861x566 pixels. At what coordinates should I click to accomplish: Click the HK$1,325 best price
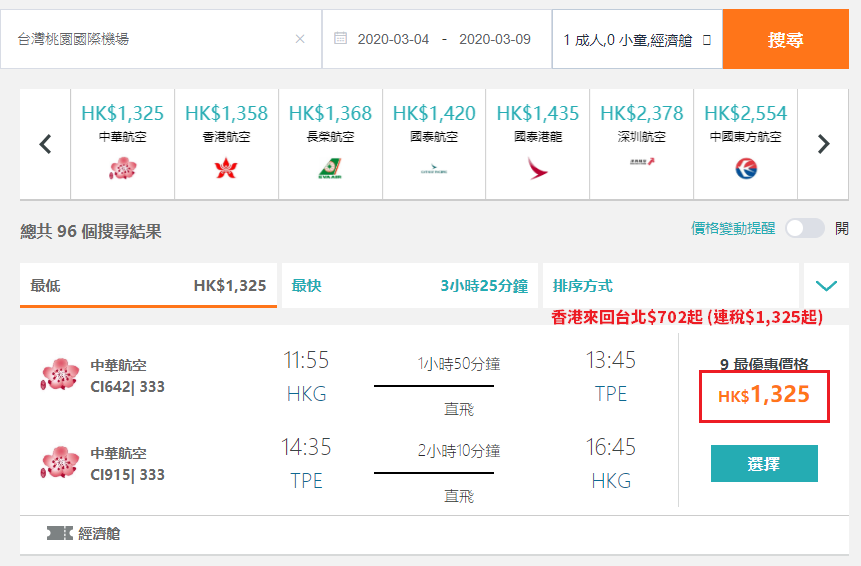coord(764,395)
